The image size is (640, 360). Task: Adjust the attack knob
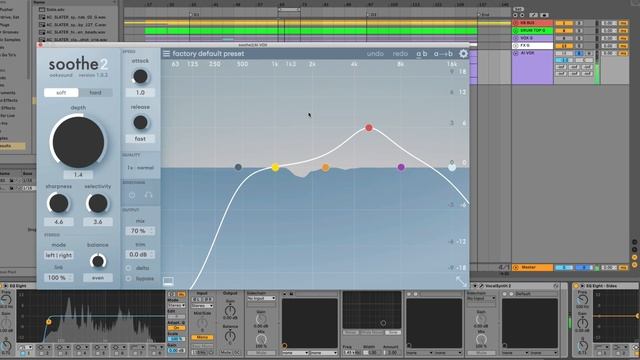coord(140,76)
